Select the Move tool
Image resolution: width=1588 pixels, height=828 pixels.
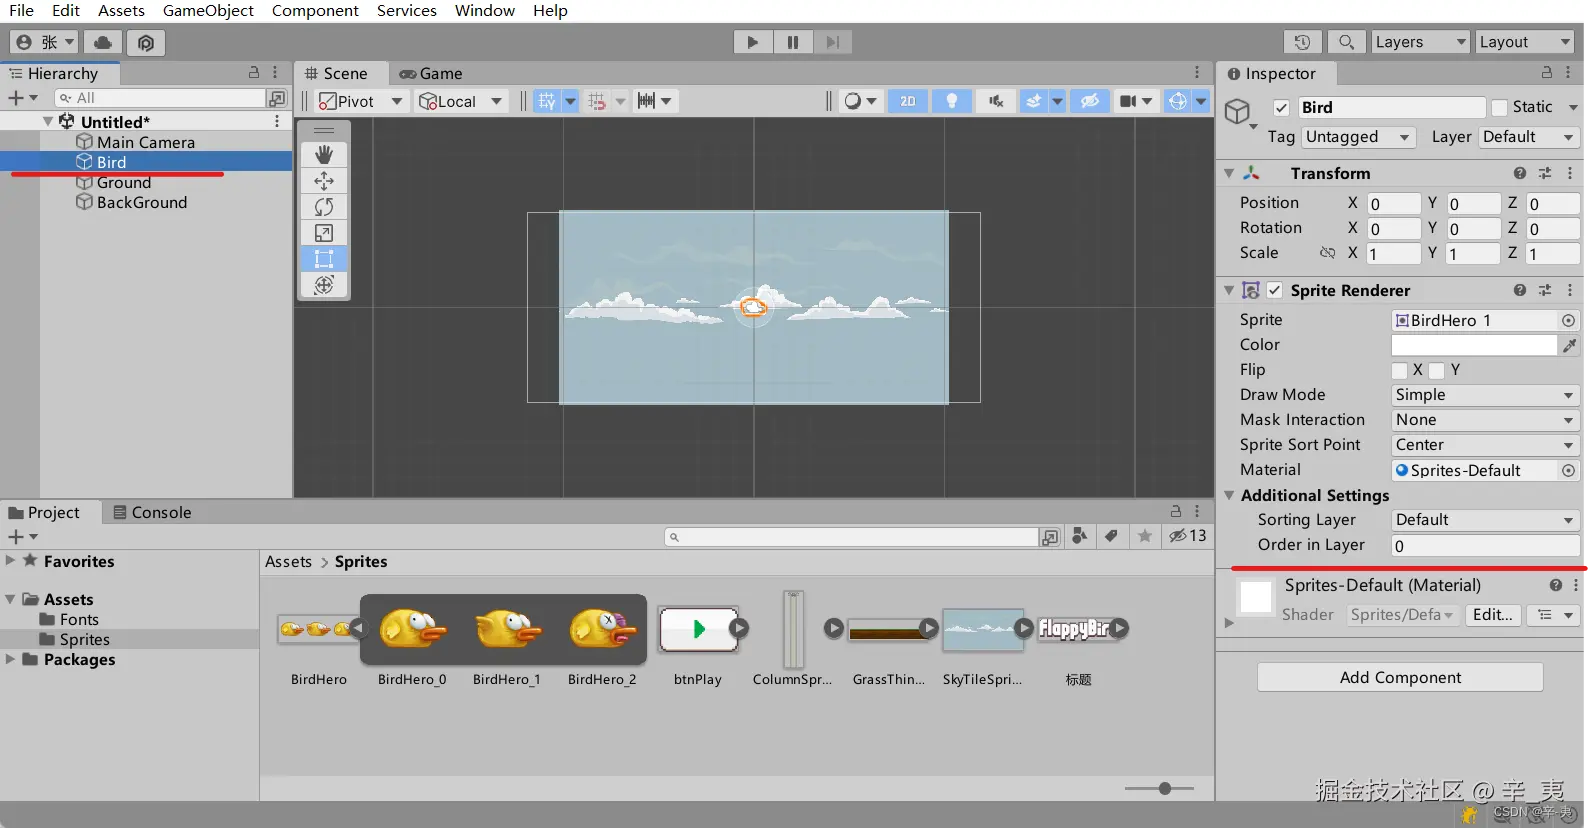tap(324, 181)
